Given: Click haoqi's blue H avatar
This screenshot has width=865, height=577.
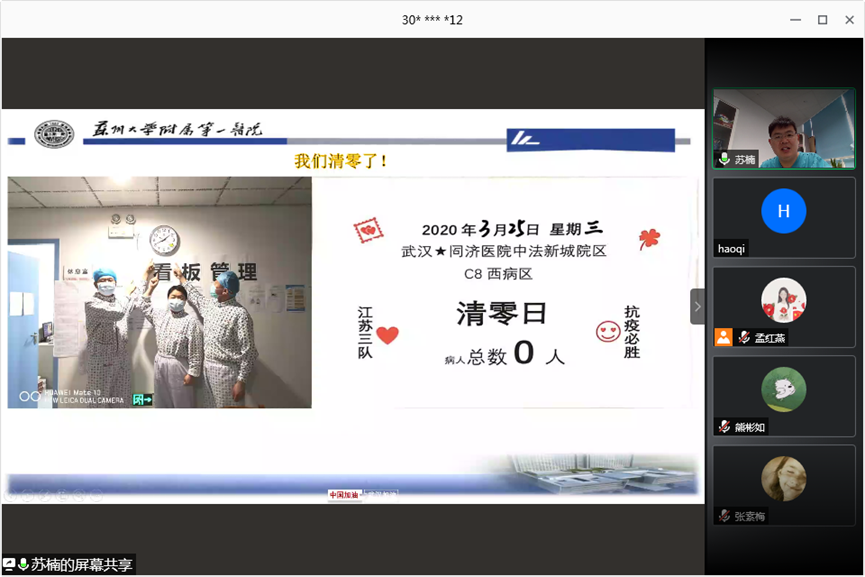Looking at the screenshot, I should coord(783,211).
